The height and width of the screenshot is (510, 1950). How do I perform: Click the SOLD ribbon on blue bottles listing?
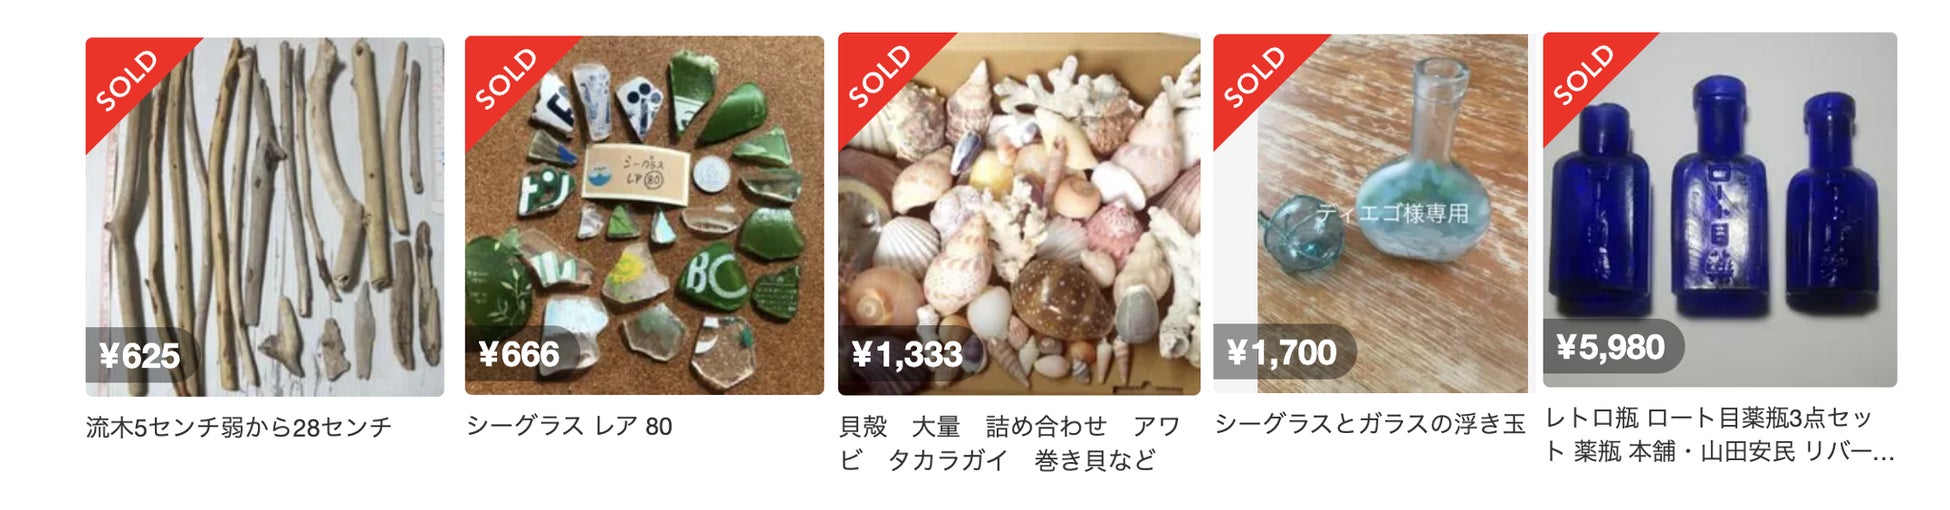1585,75
